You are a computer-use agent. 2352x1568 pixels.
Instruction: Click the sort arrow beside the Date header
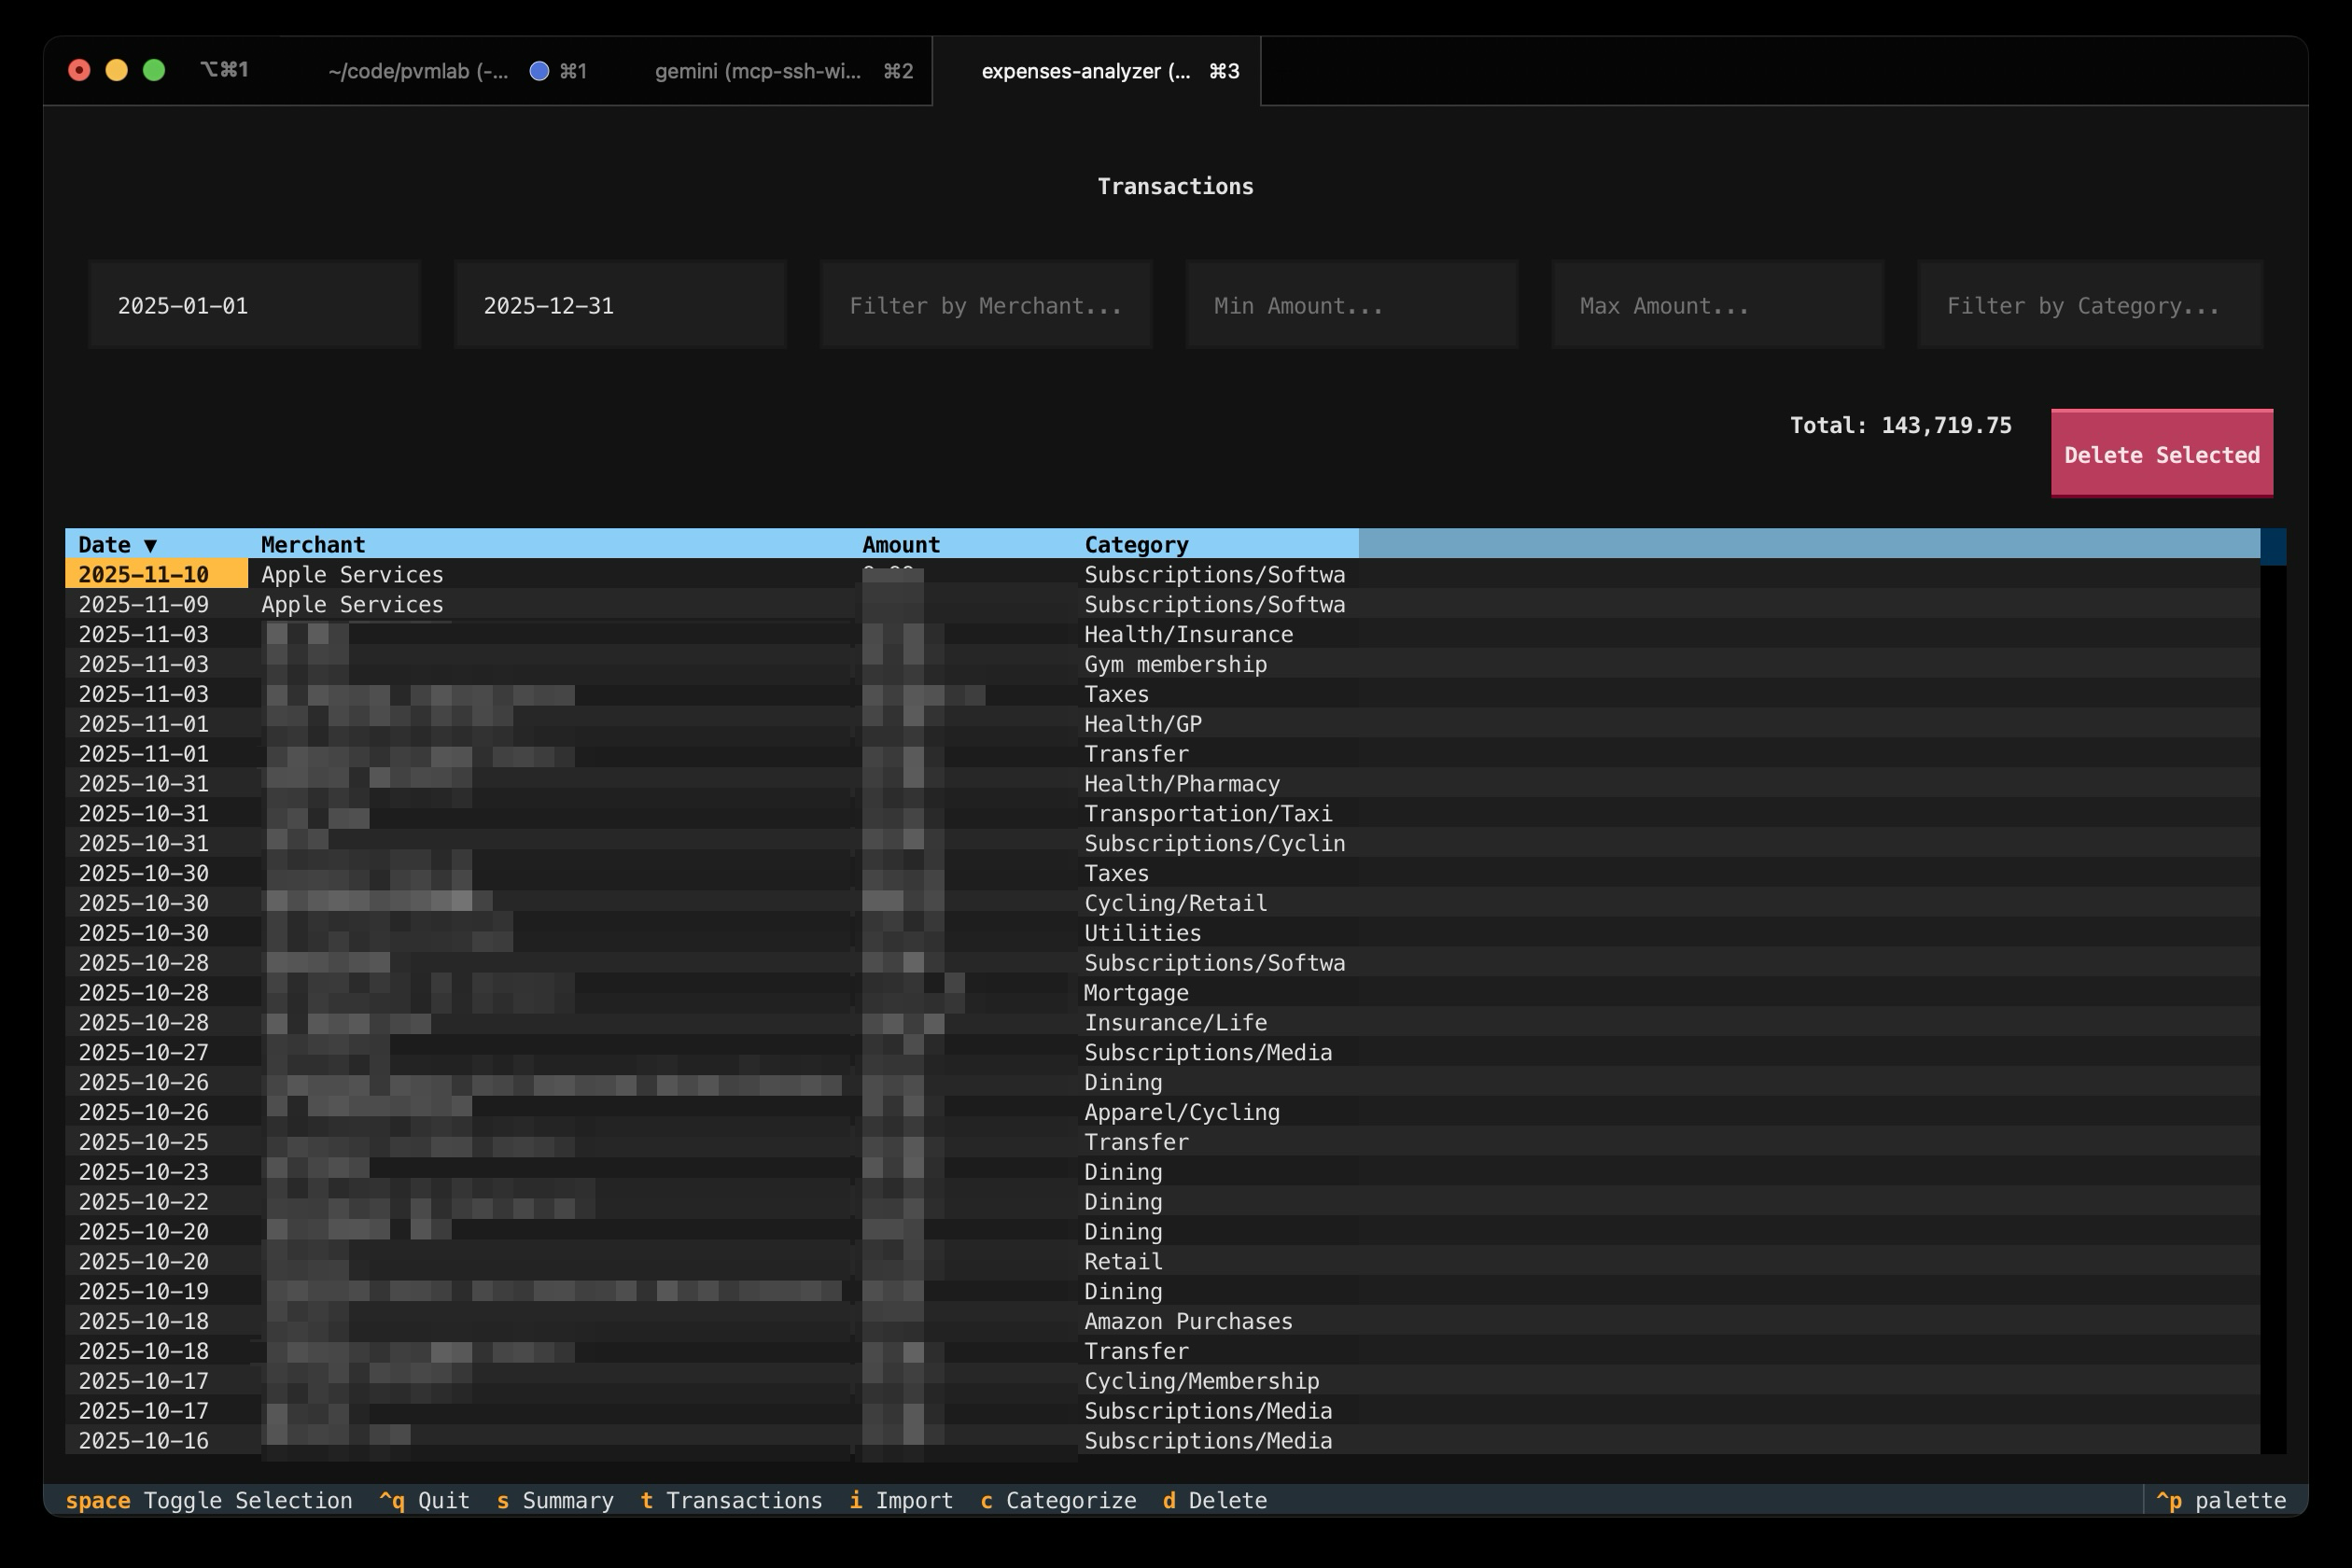tap(152, 545)
